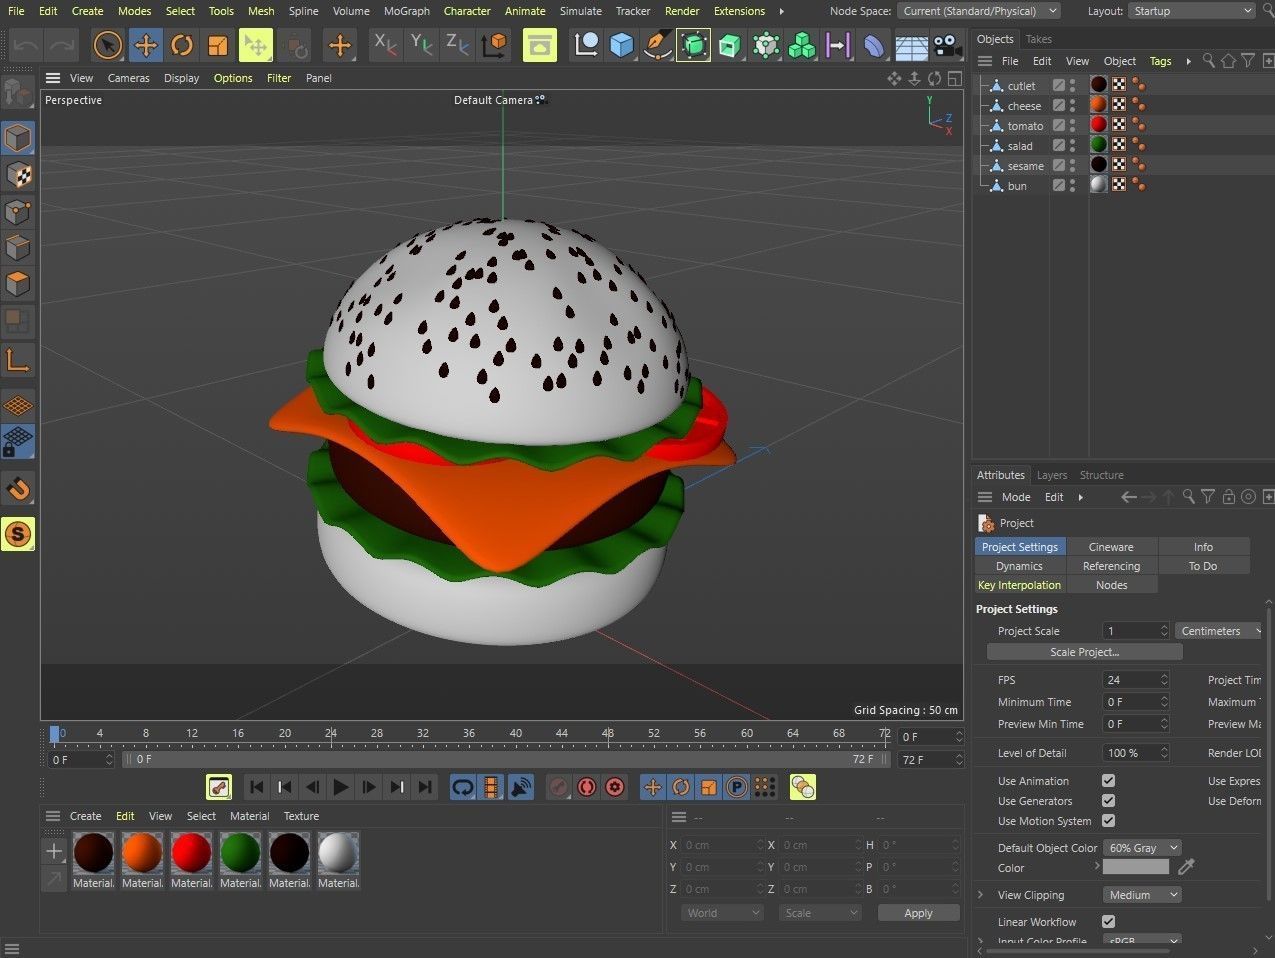Toggle layer checkmark for tomato object

click(1059, 126)
